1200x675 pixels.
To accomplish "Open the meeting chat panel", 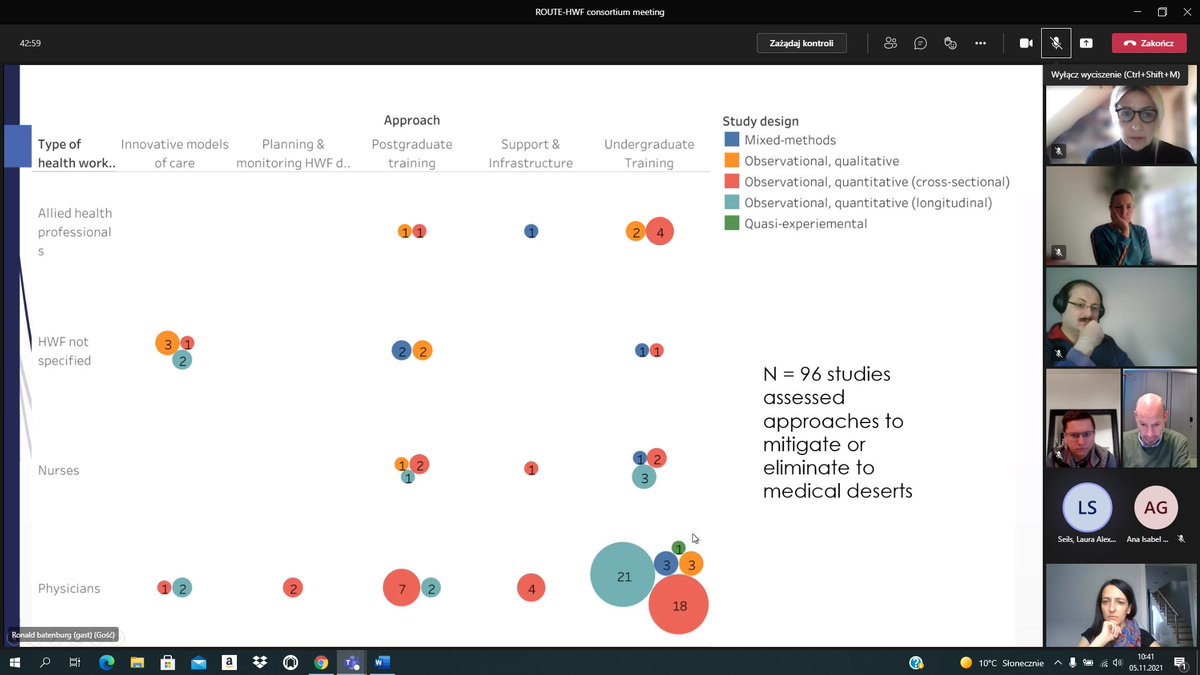I will (x=920, y=43).
